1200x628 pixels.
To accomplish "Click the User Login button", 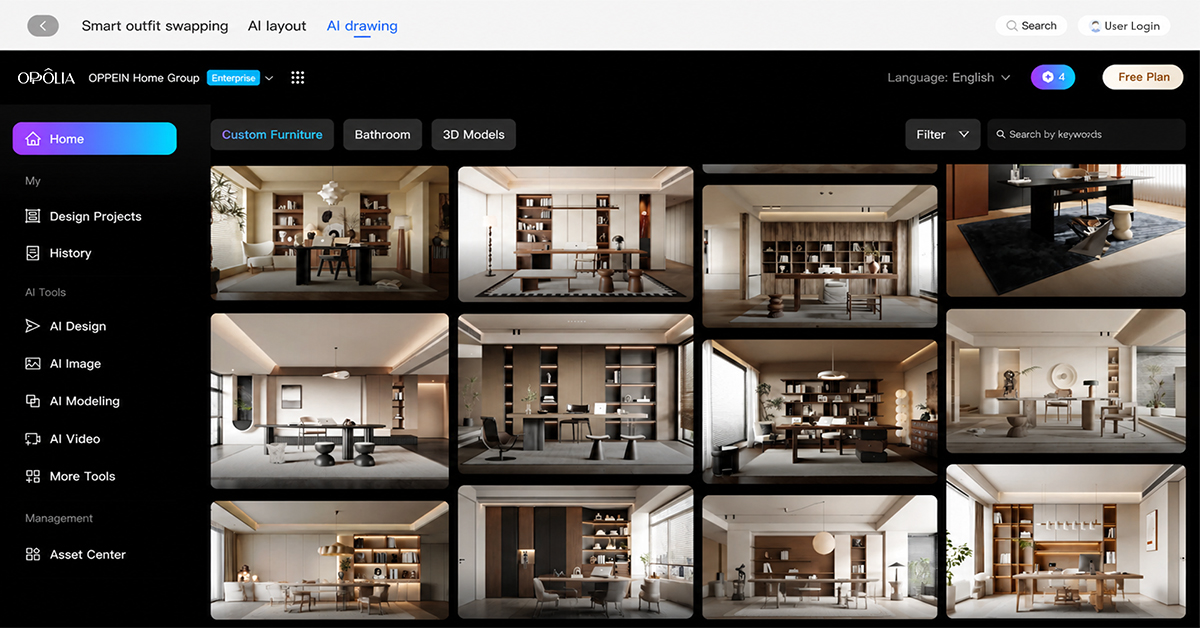I will tap(1126, 26).
